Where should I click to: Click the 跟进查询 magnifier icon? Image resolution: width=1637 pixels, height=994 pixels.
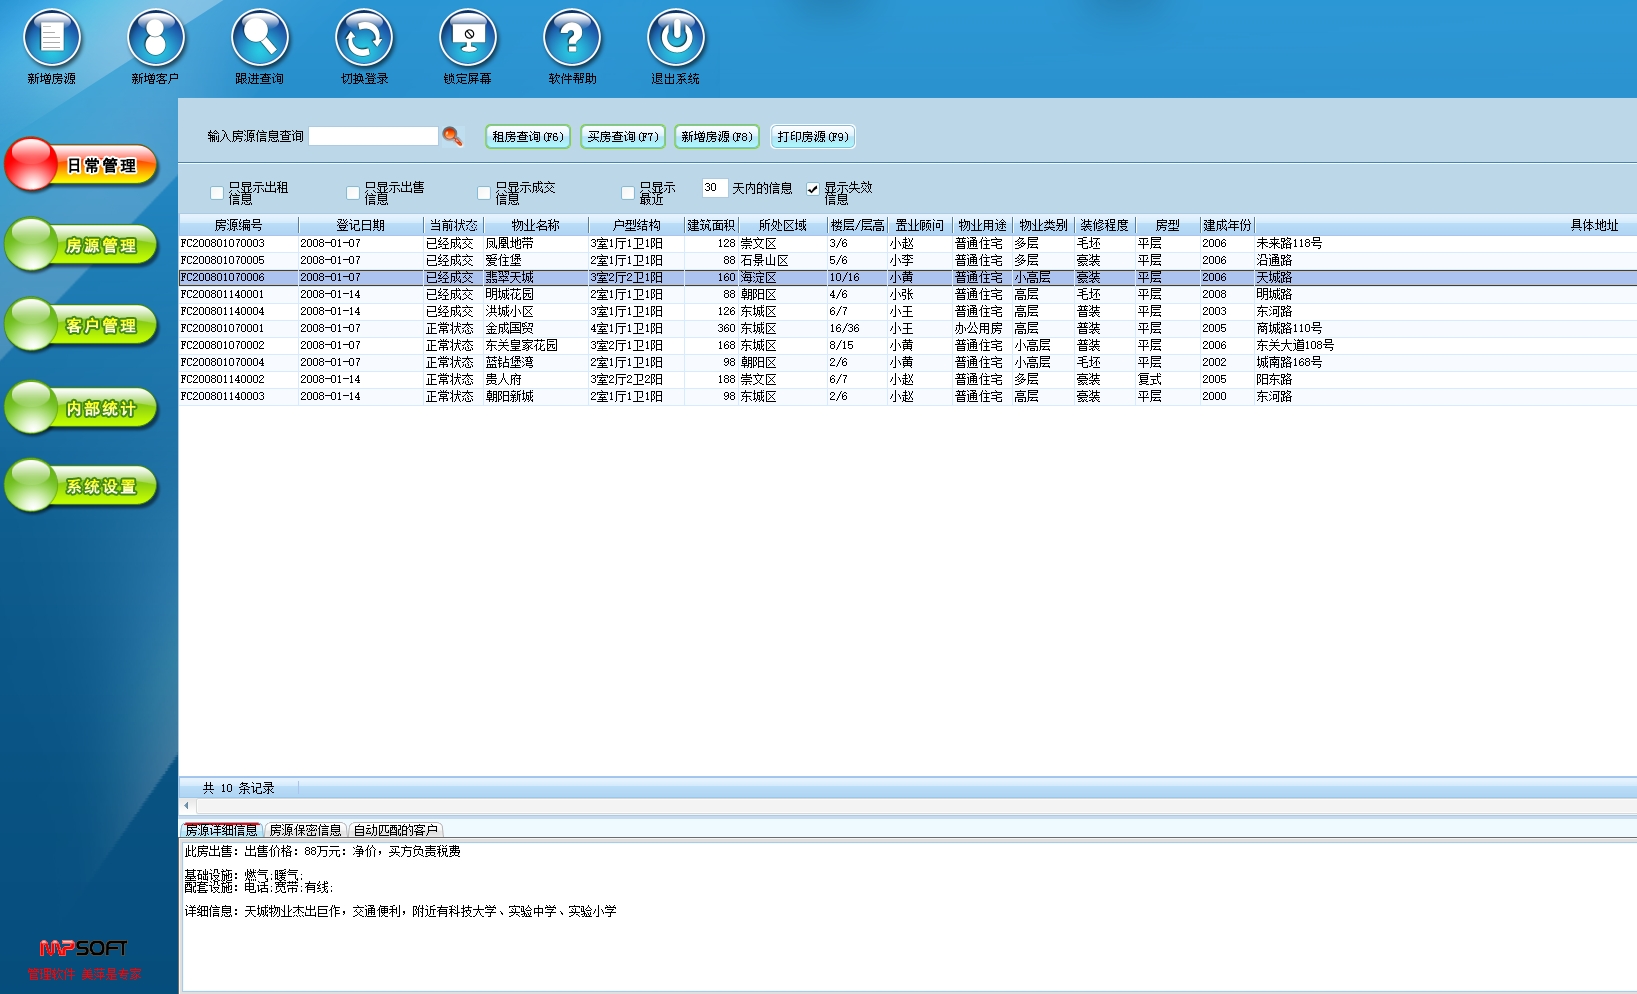pyautogui.click(x=260, y=38)
